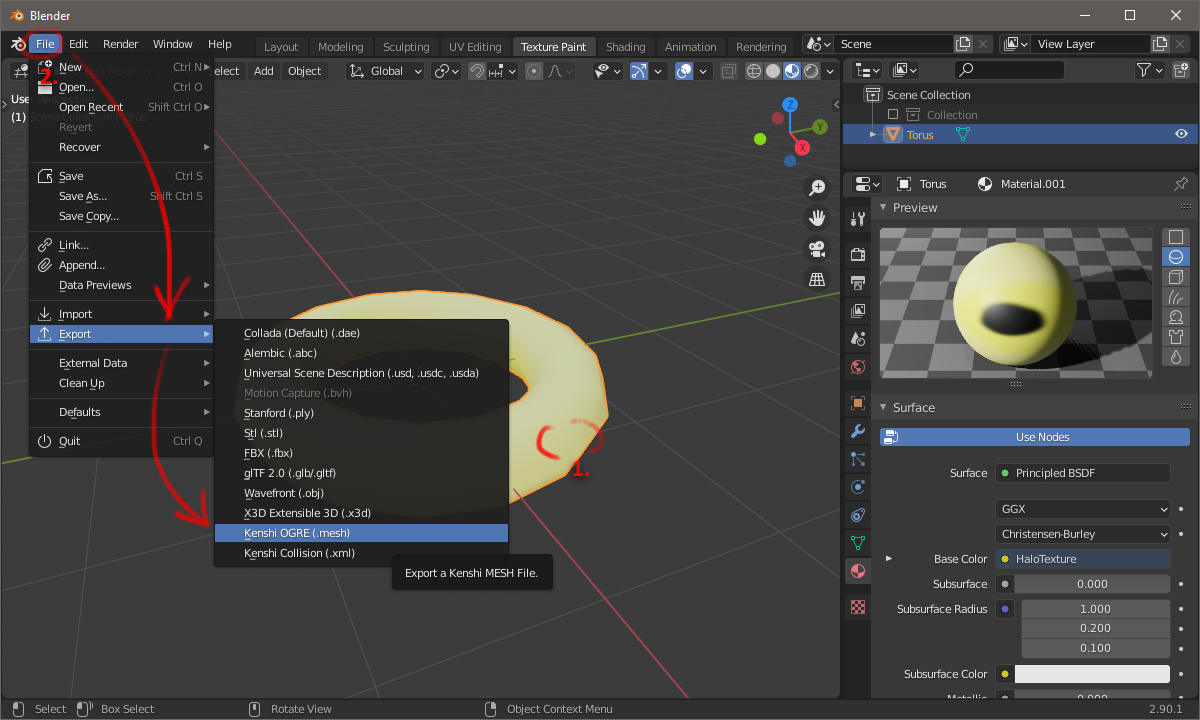This screenshot has width=1200, height=720.
Task: Pin the properties editor with the pin icon
Action: pos(1181,184)
